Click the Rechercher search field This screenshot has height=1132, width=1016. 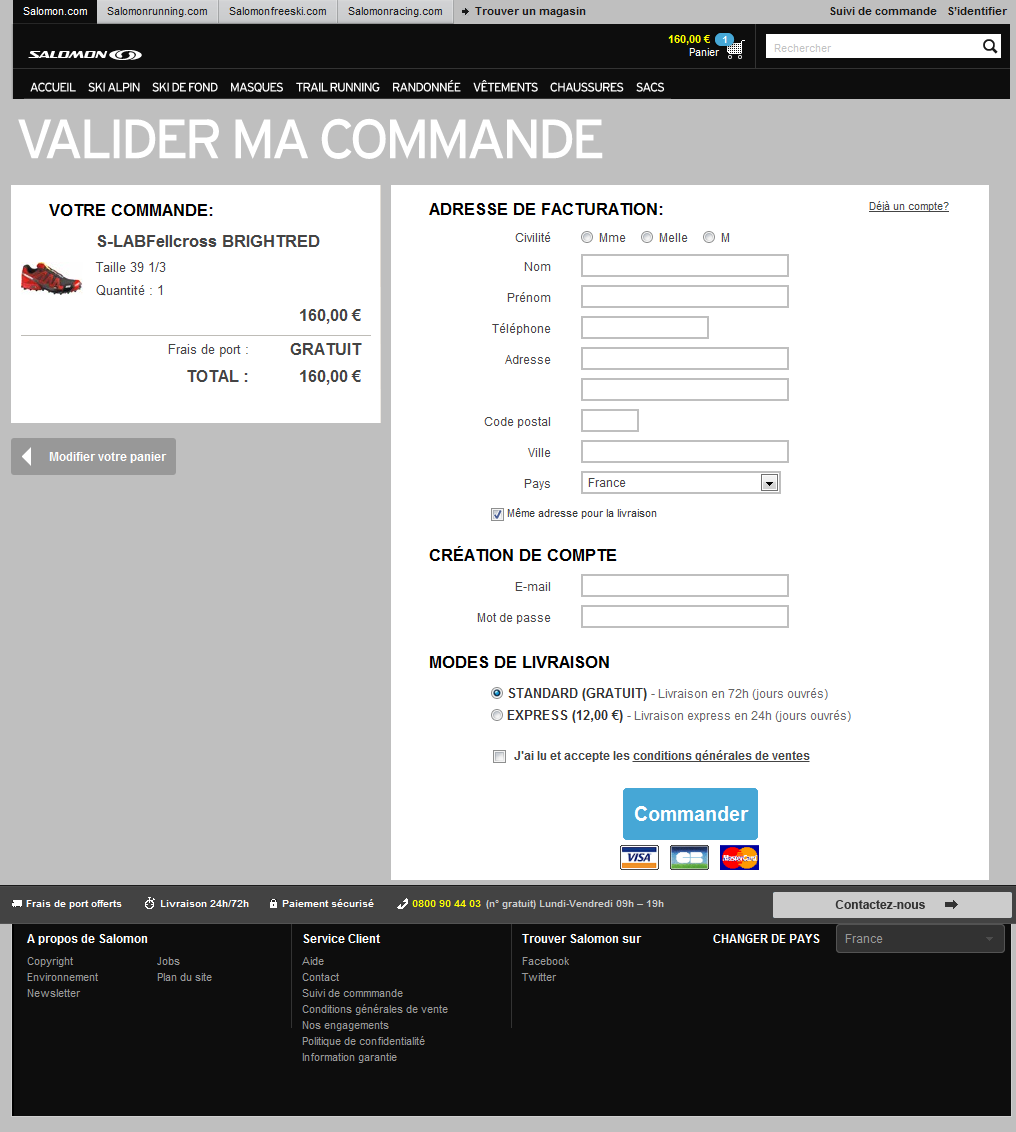872,48
